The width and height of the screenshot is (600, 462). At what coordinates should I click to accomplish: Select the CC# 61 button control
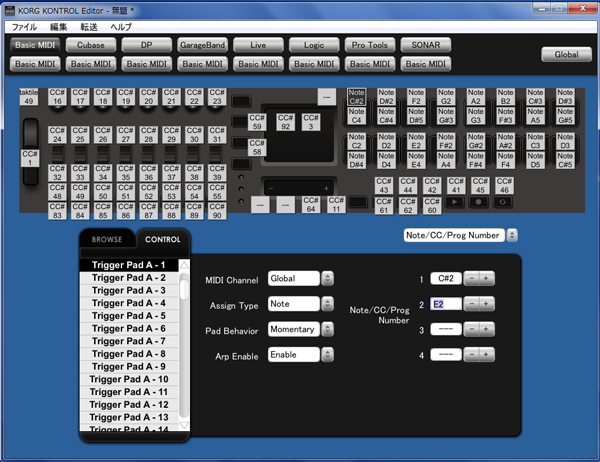(x=384, y=206)
